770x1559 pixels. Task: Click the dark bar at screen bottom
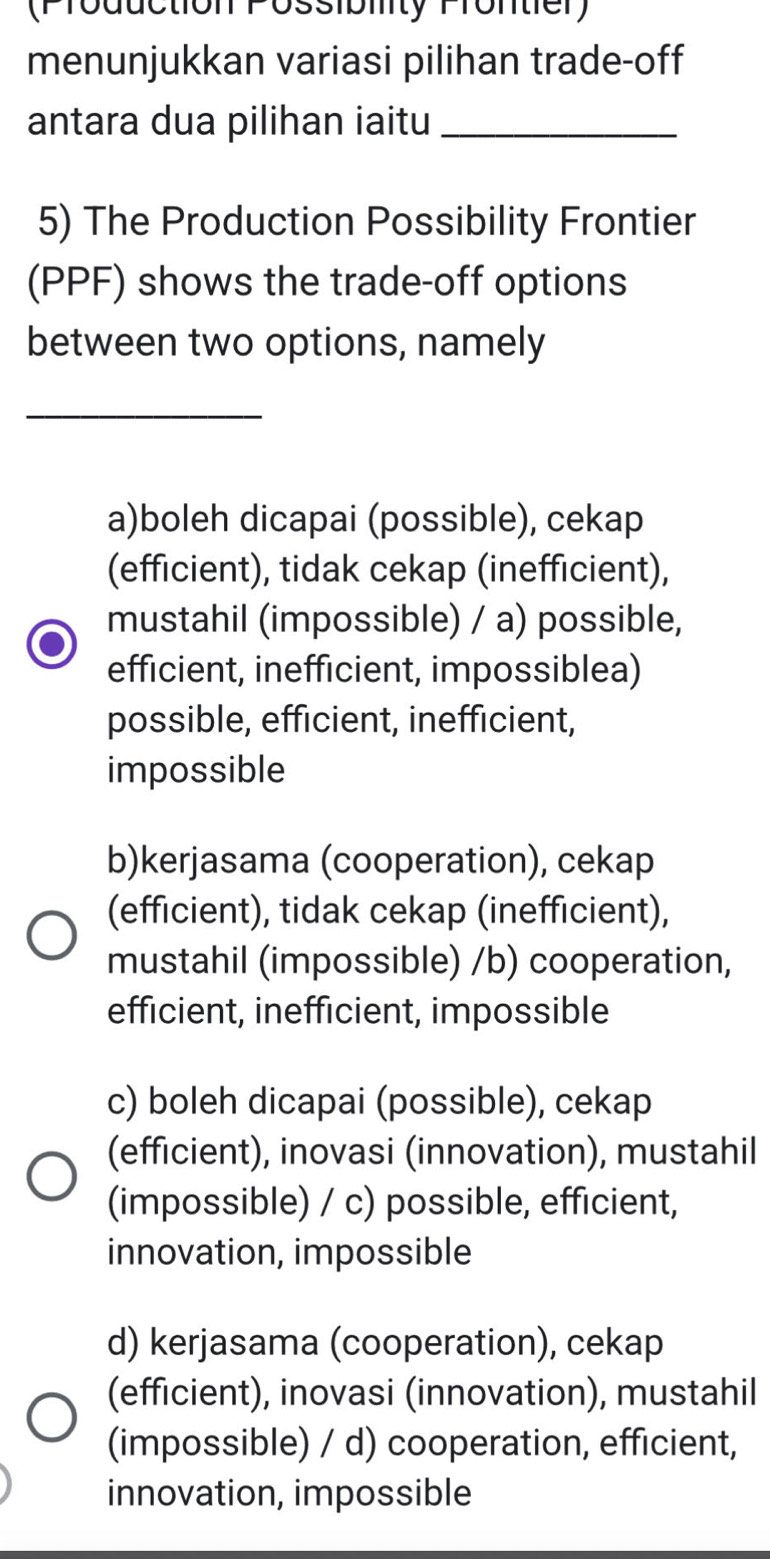tap(385, 1553)
